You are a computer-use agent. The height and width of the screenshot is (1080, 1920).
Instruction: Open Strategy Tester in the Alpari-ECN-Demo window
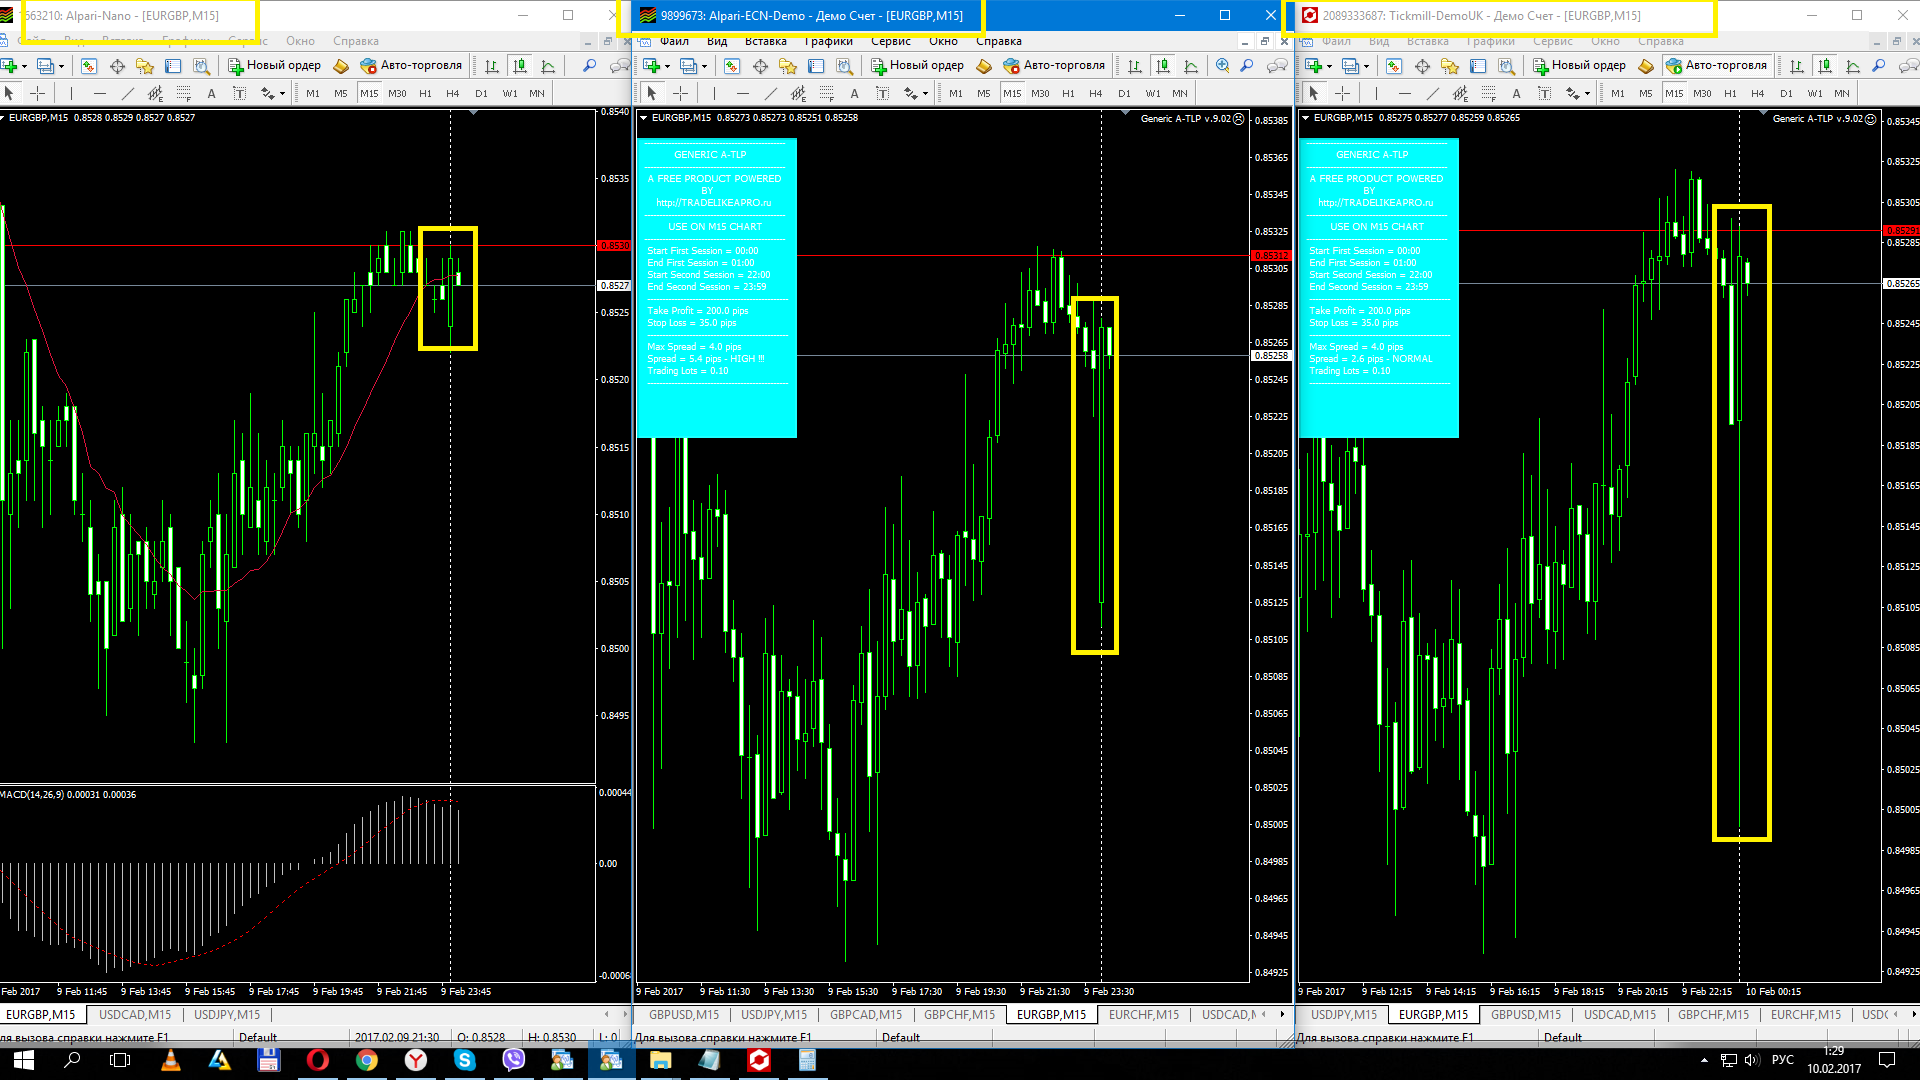pos(844,66)
